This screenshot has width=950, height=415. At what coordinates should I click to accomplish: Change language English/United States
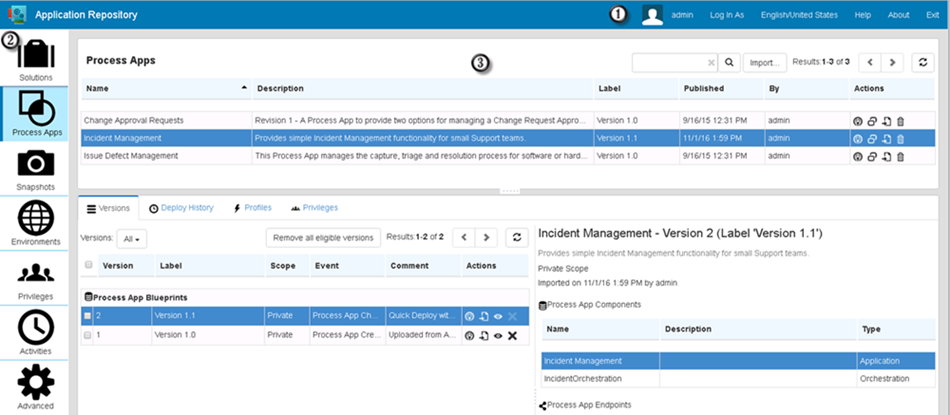799,15
